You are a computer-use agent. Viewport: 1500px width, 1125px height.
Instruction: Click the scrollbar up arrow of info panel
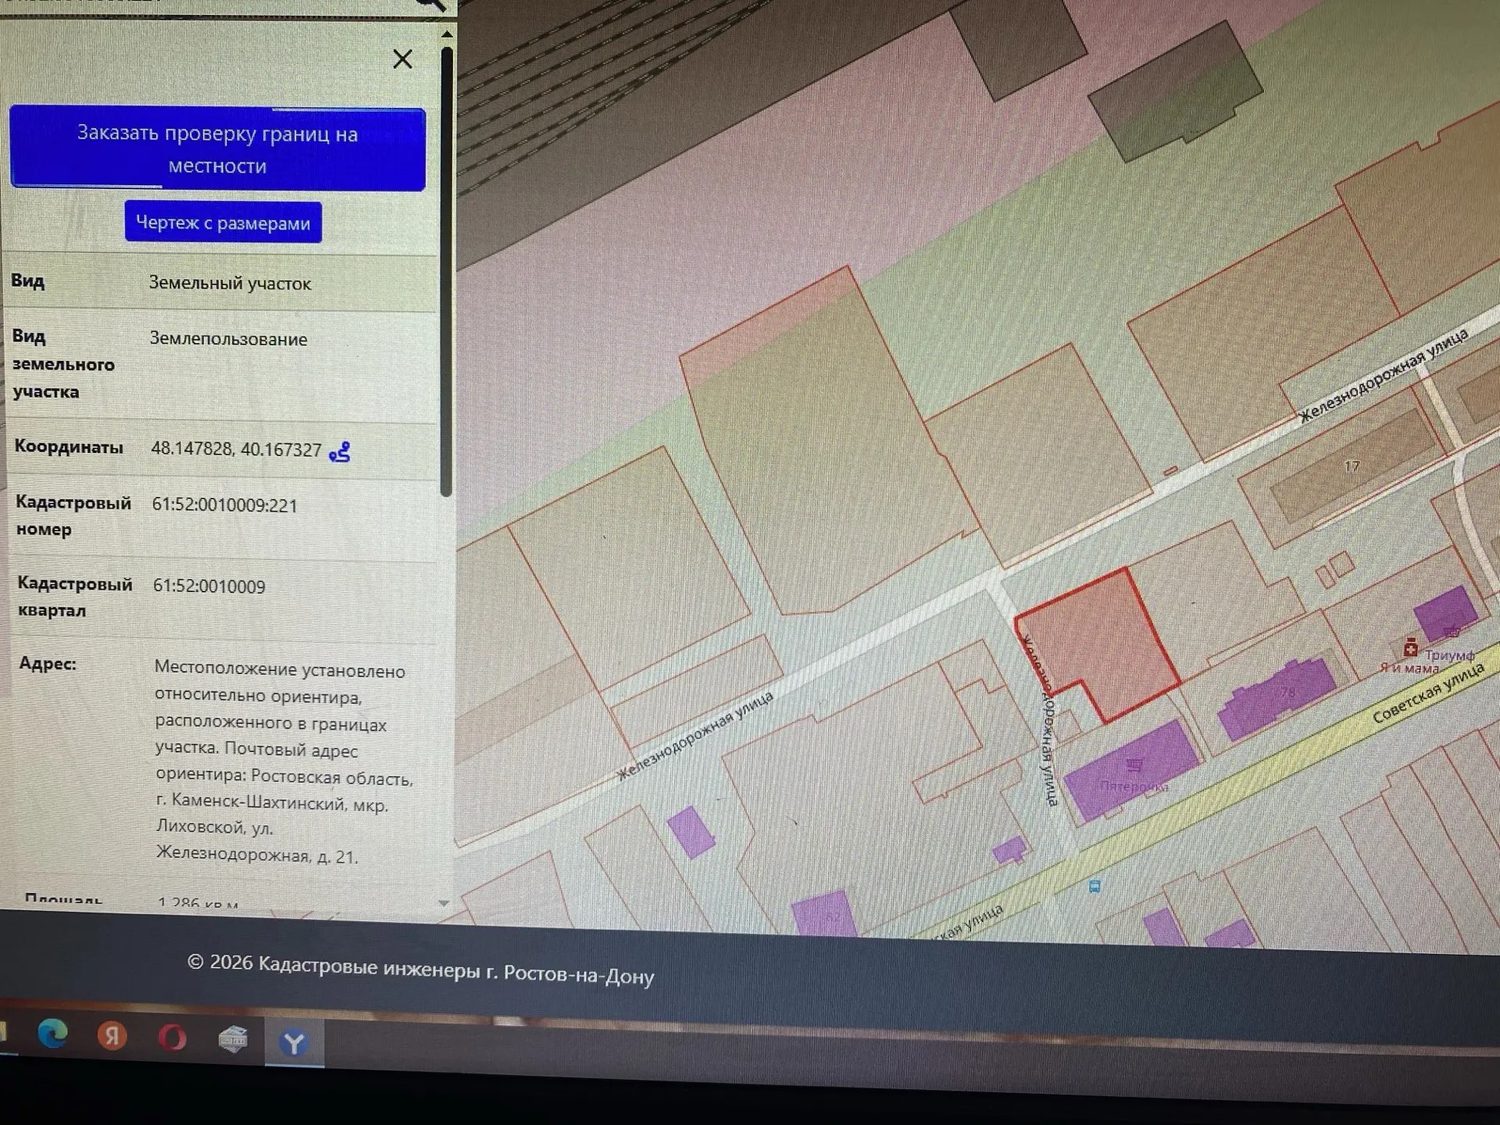pyautogui.click(x=446, y=35)
